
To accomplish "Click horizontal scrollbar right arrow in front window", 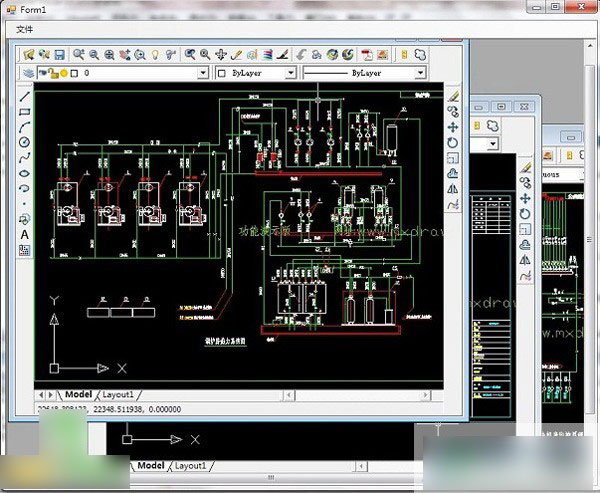I will click(x=425, y=395).
